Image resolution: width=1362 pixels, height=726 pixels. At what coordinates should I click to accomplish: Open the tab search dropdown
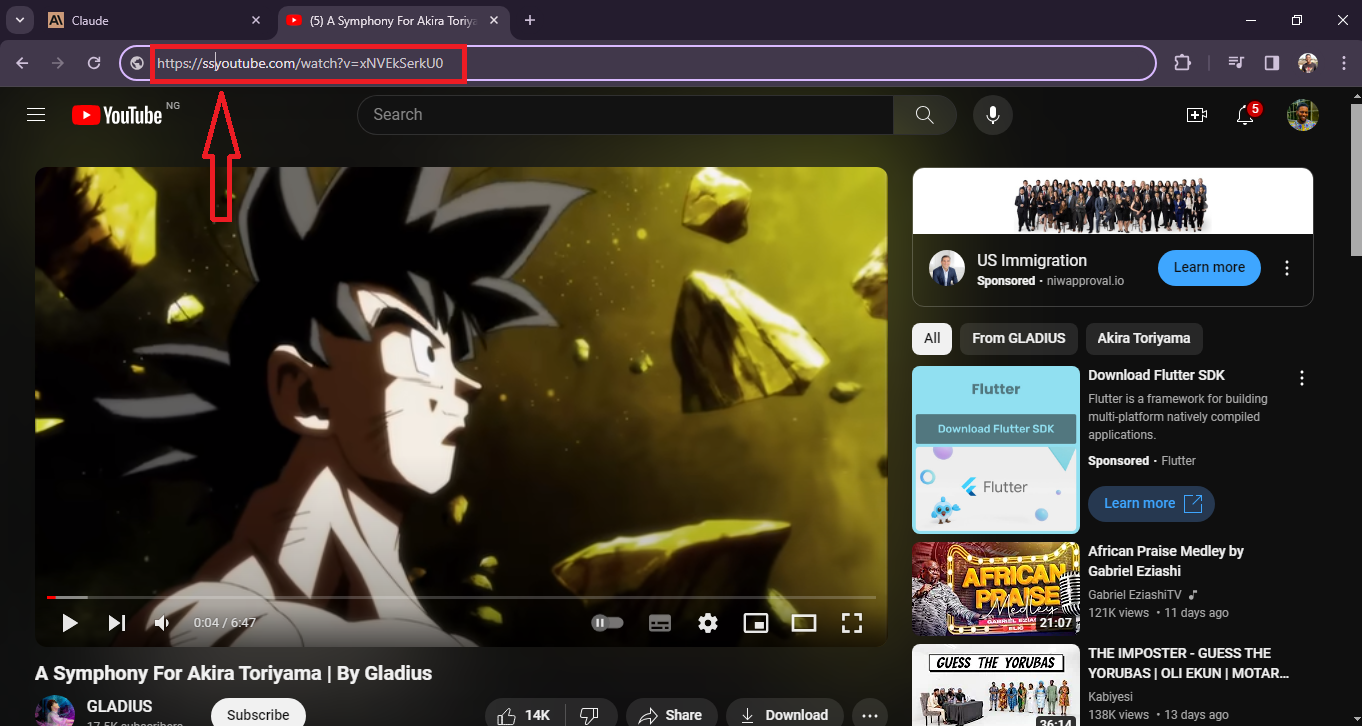[19, 20]
